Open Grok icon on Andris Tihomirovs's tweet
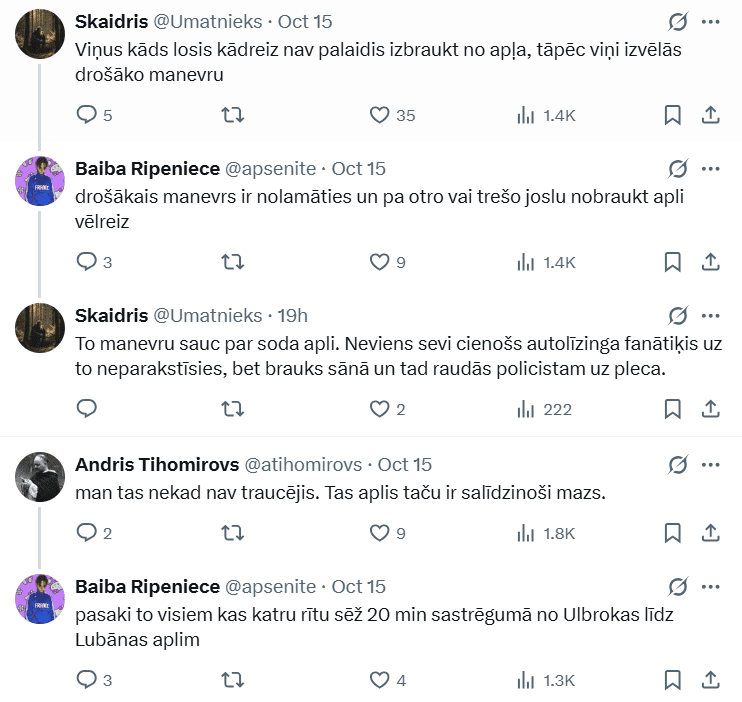Image resolution: width=742 pixels, height=702 pixels. click(677, 464)
